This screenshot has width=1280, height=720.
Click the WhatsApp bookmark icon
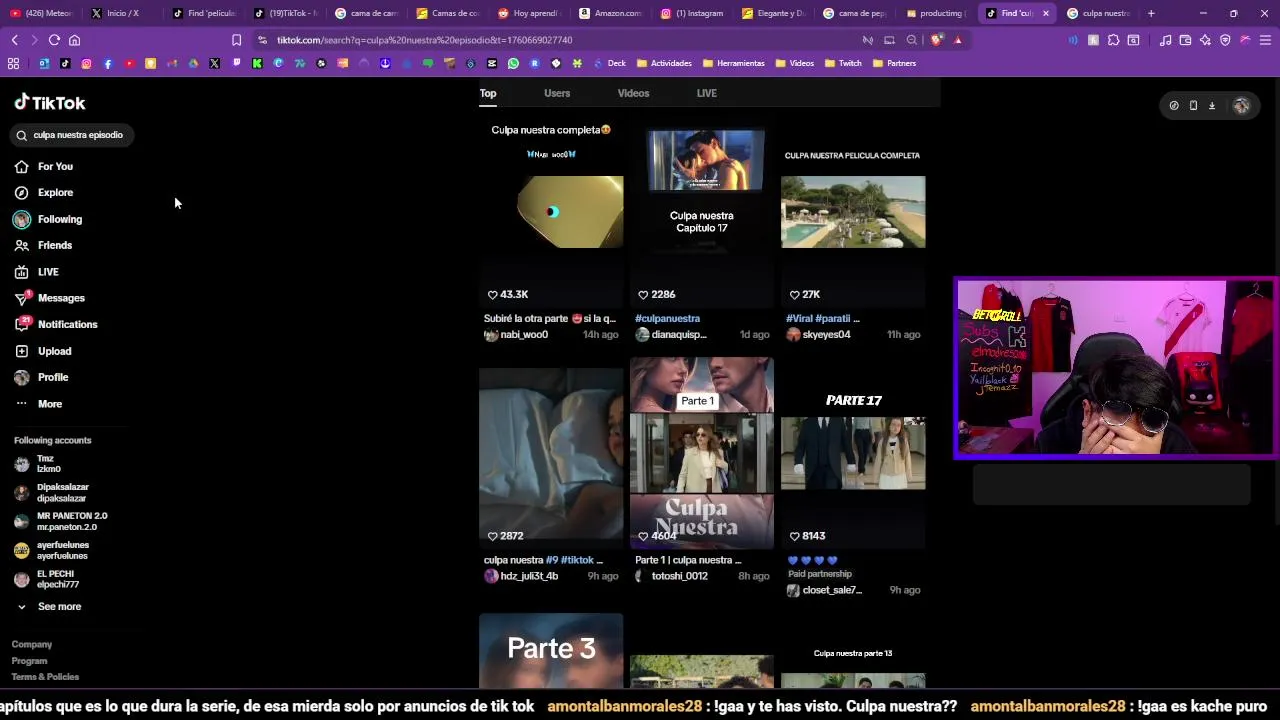(x=513, y=63)
